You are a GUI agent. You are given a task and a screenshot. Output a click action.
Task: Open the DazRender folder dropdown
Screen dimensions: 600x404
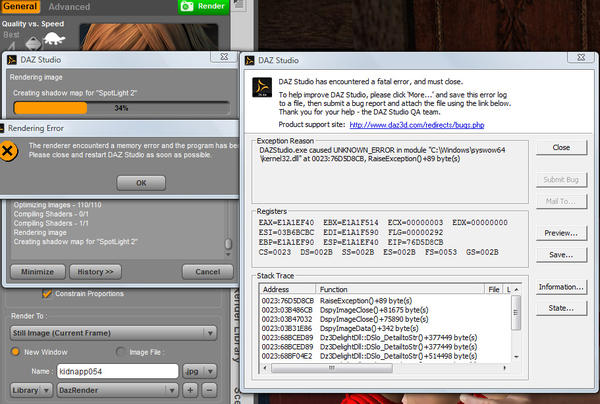coord(117,391)
